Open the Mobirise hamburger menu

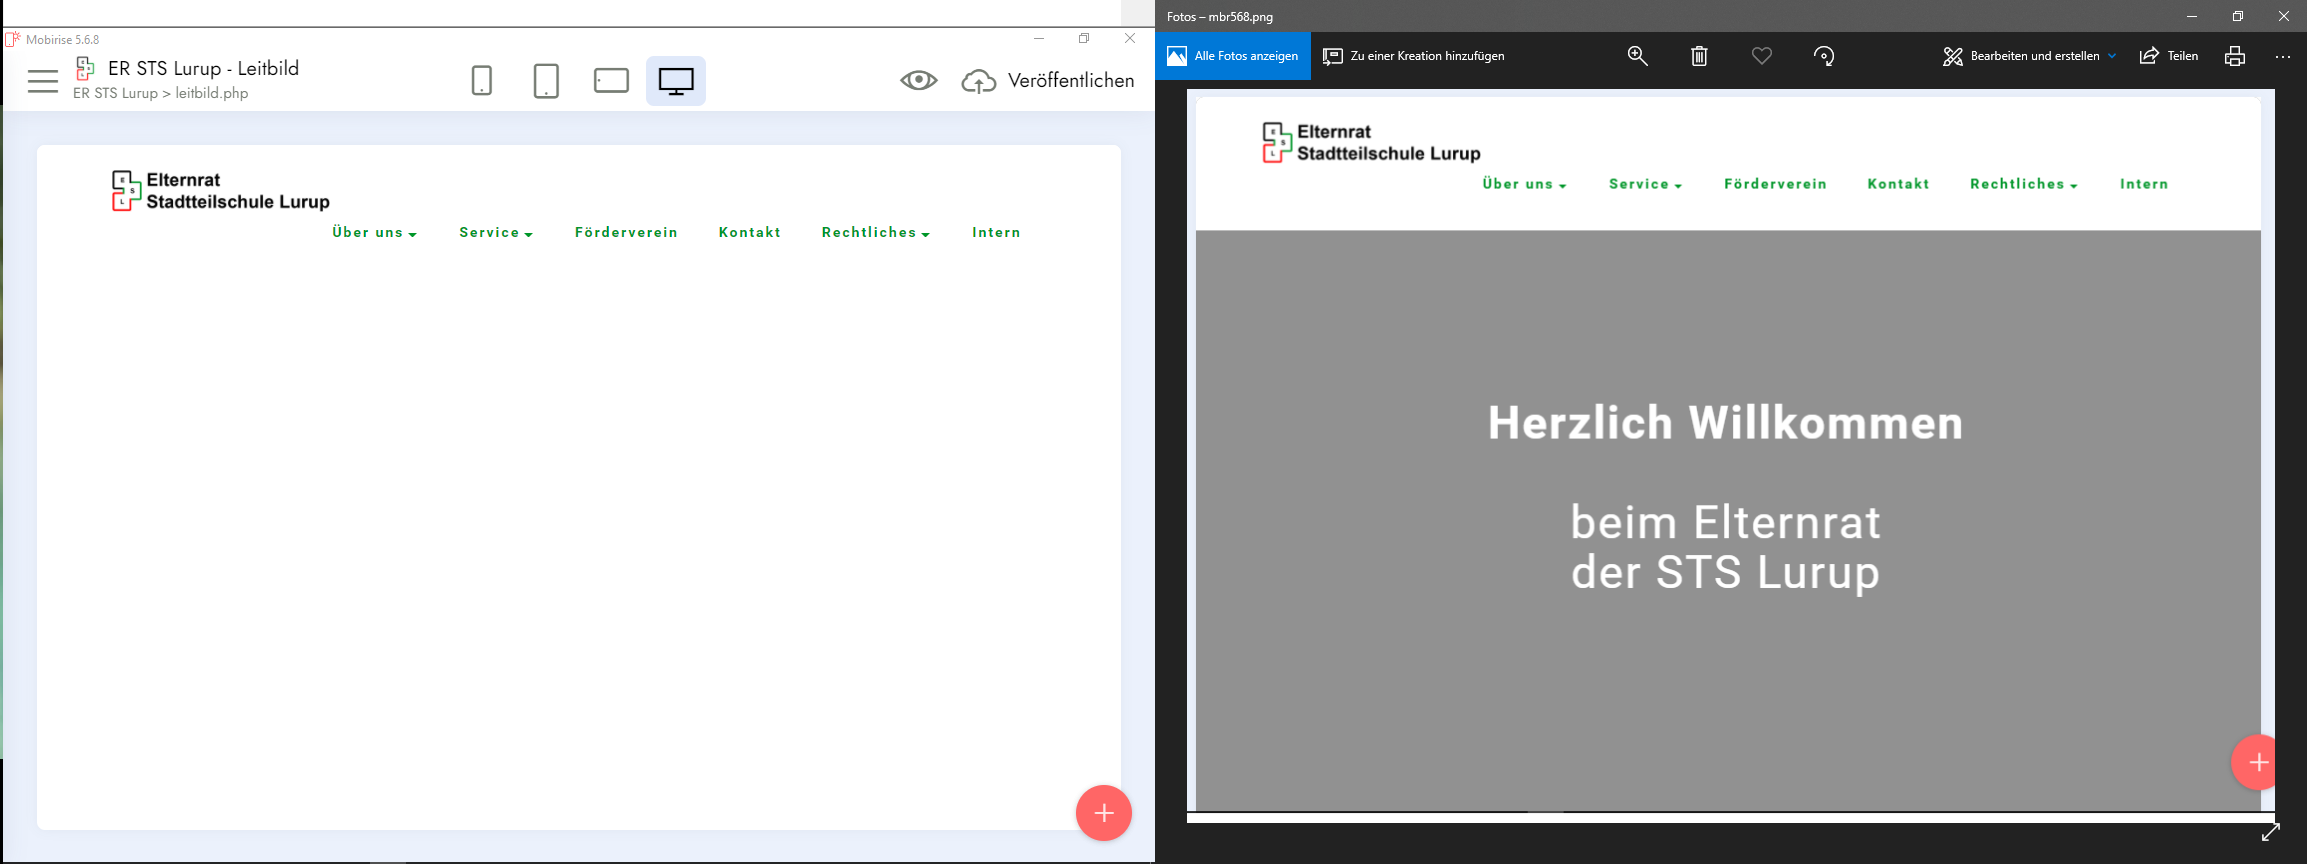pos(43,81)
